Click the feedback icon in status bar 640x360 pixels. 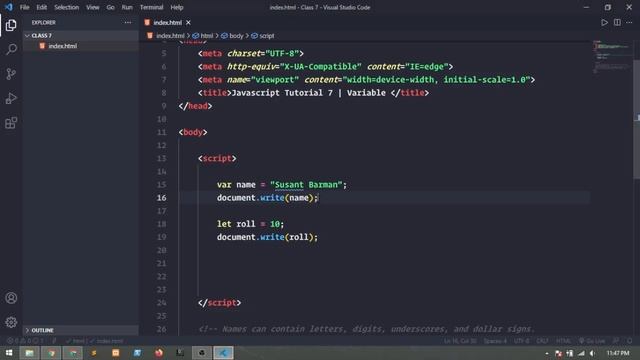coord(616,341)
